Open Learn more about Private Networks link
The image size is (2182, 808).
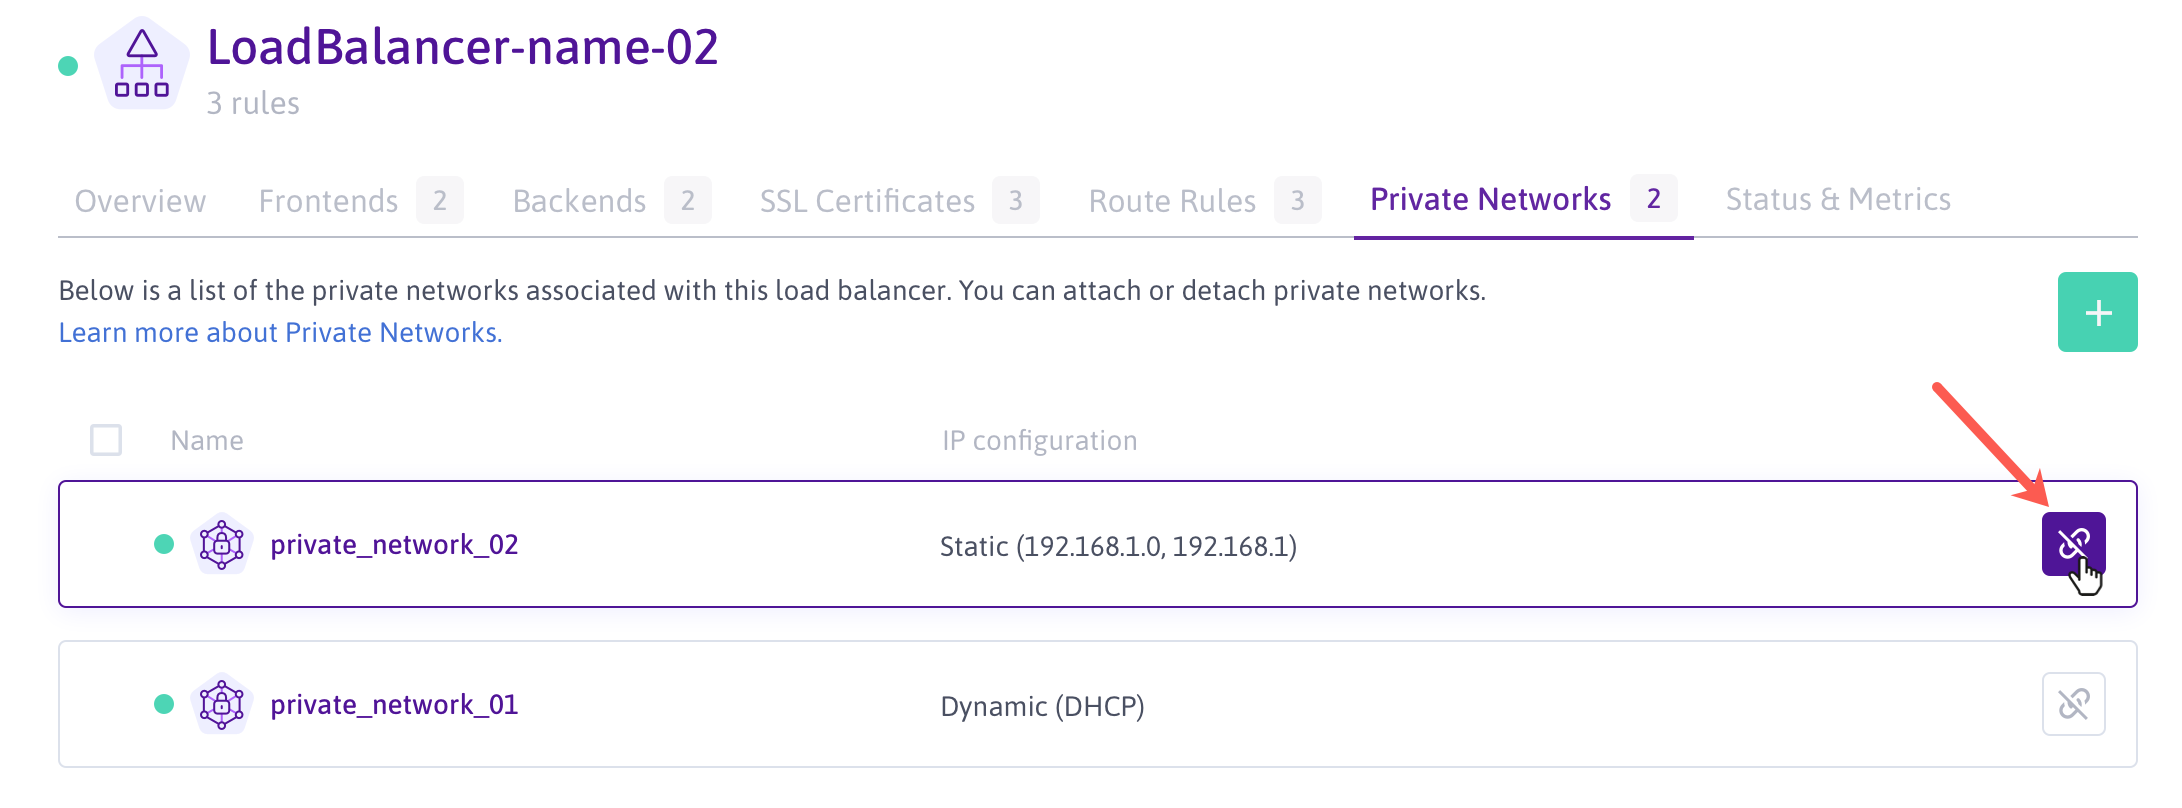pyautogui.click(x=280, y=332)
